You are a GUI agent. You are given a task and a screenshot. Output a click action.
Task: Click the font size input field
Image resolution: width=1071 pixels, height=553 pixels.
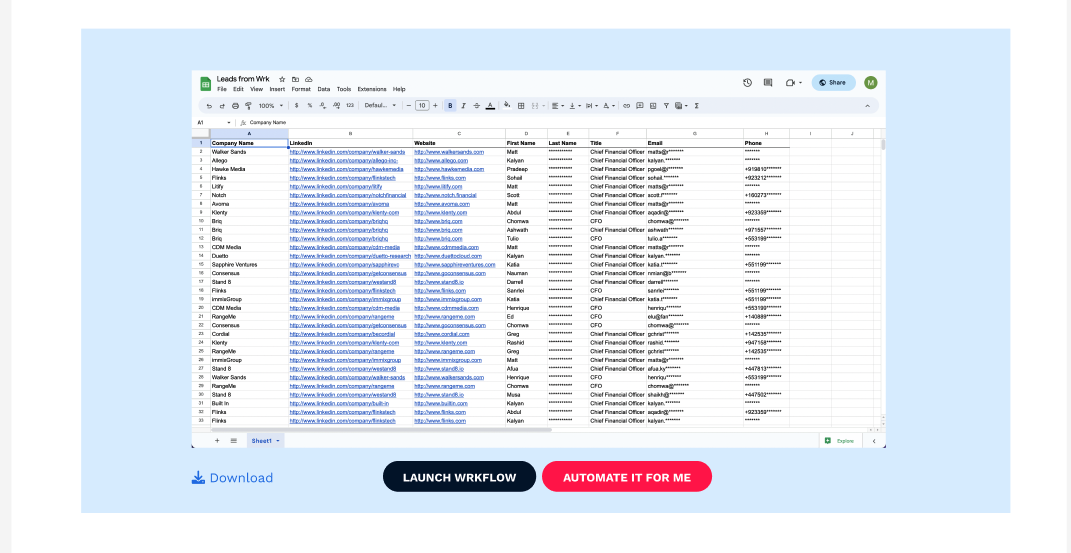(x=422, y=106)
